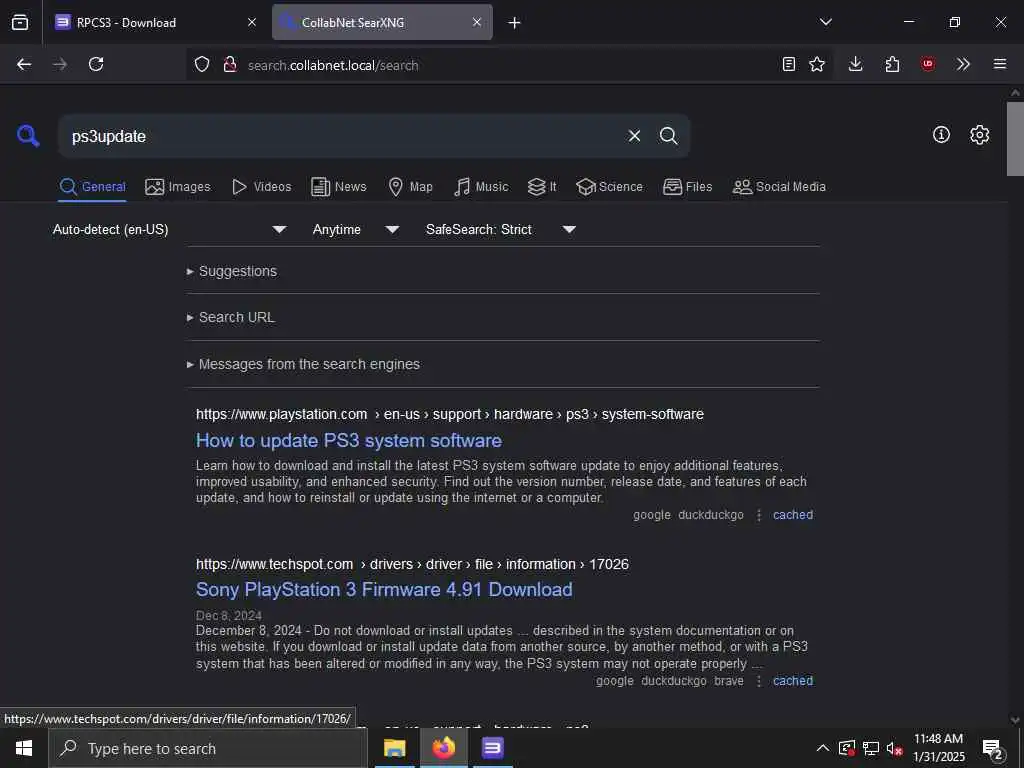
Task: Open How to update PS3 system software
Action: coord(349,441)
